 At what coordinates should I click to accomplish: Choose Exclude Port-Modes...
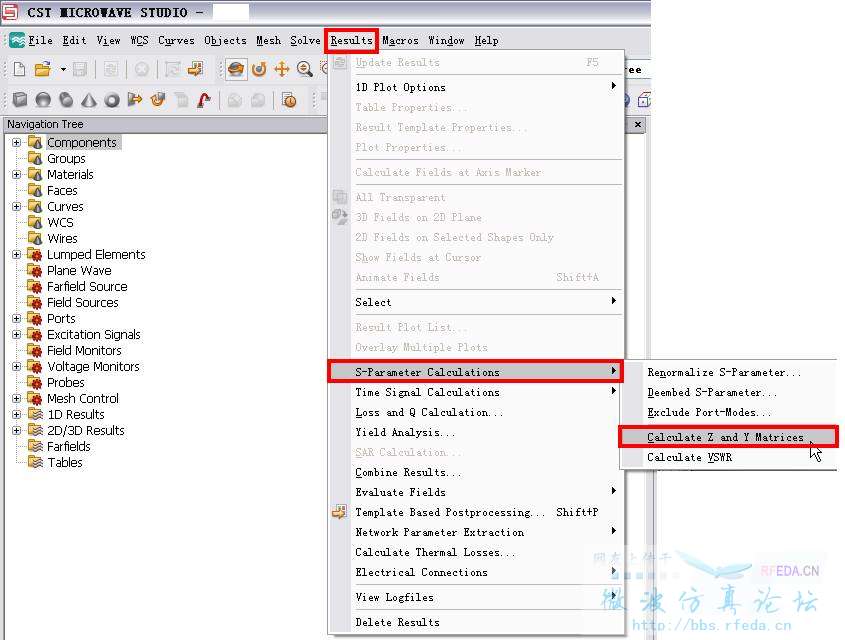pyautogui.click(x=728, y=412)
